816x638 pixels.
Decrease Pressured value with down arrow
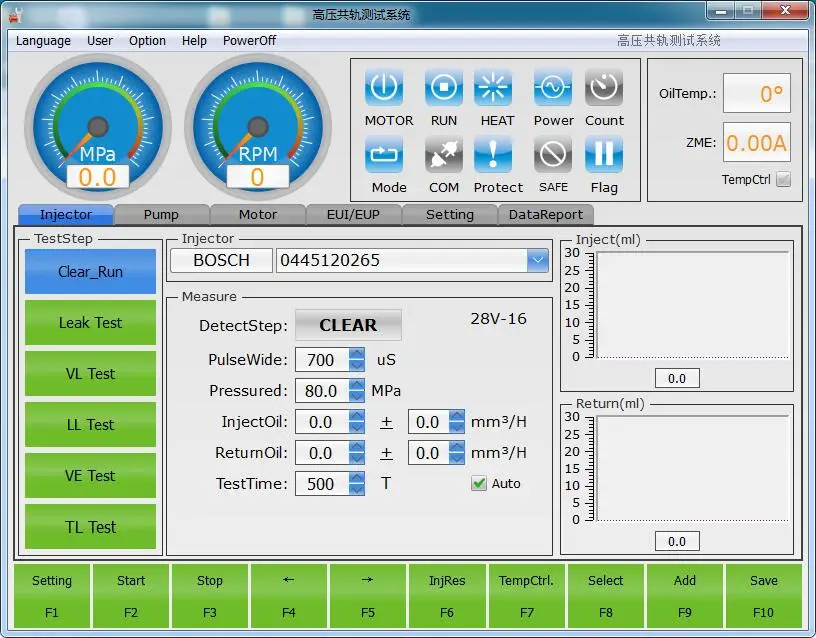(357, 397)
